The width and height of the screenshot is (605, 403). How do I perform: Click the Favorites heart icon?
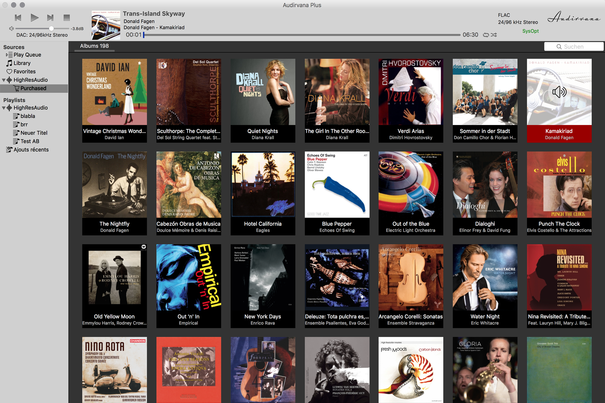[x=9, y=71]
